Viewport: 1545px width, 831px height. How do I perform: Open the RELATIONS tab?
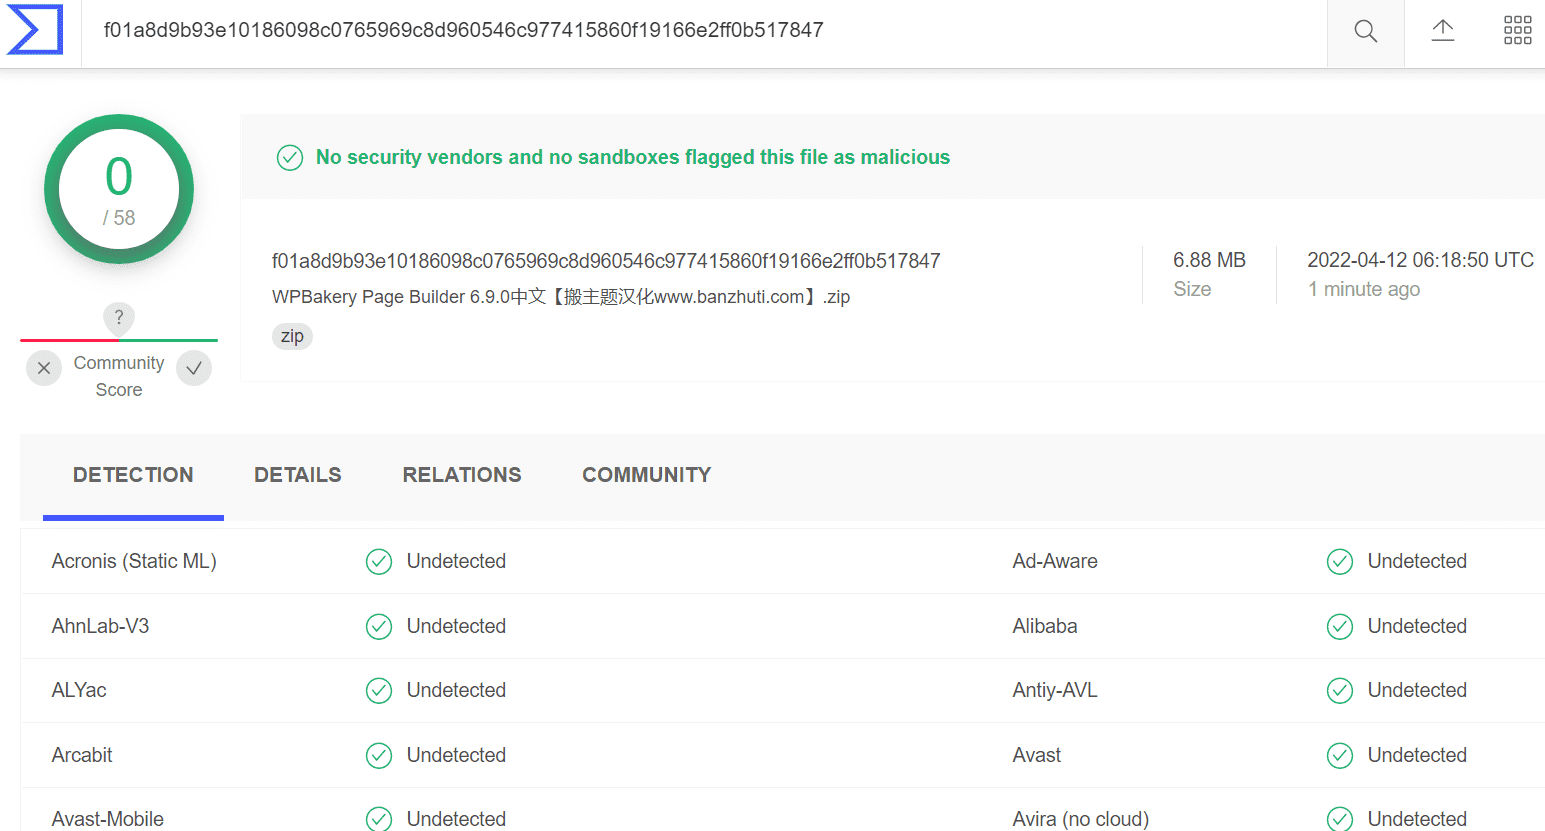462,475
